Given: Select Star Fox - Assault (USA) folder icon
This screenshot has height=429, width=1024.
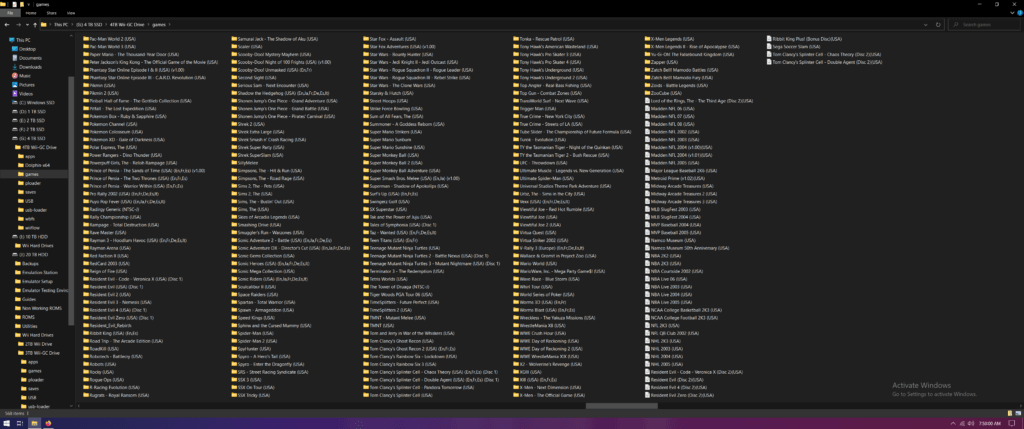Looking at the screenshot, I should 366,39.
